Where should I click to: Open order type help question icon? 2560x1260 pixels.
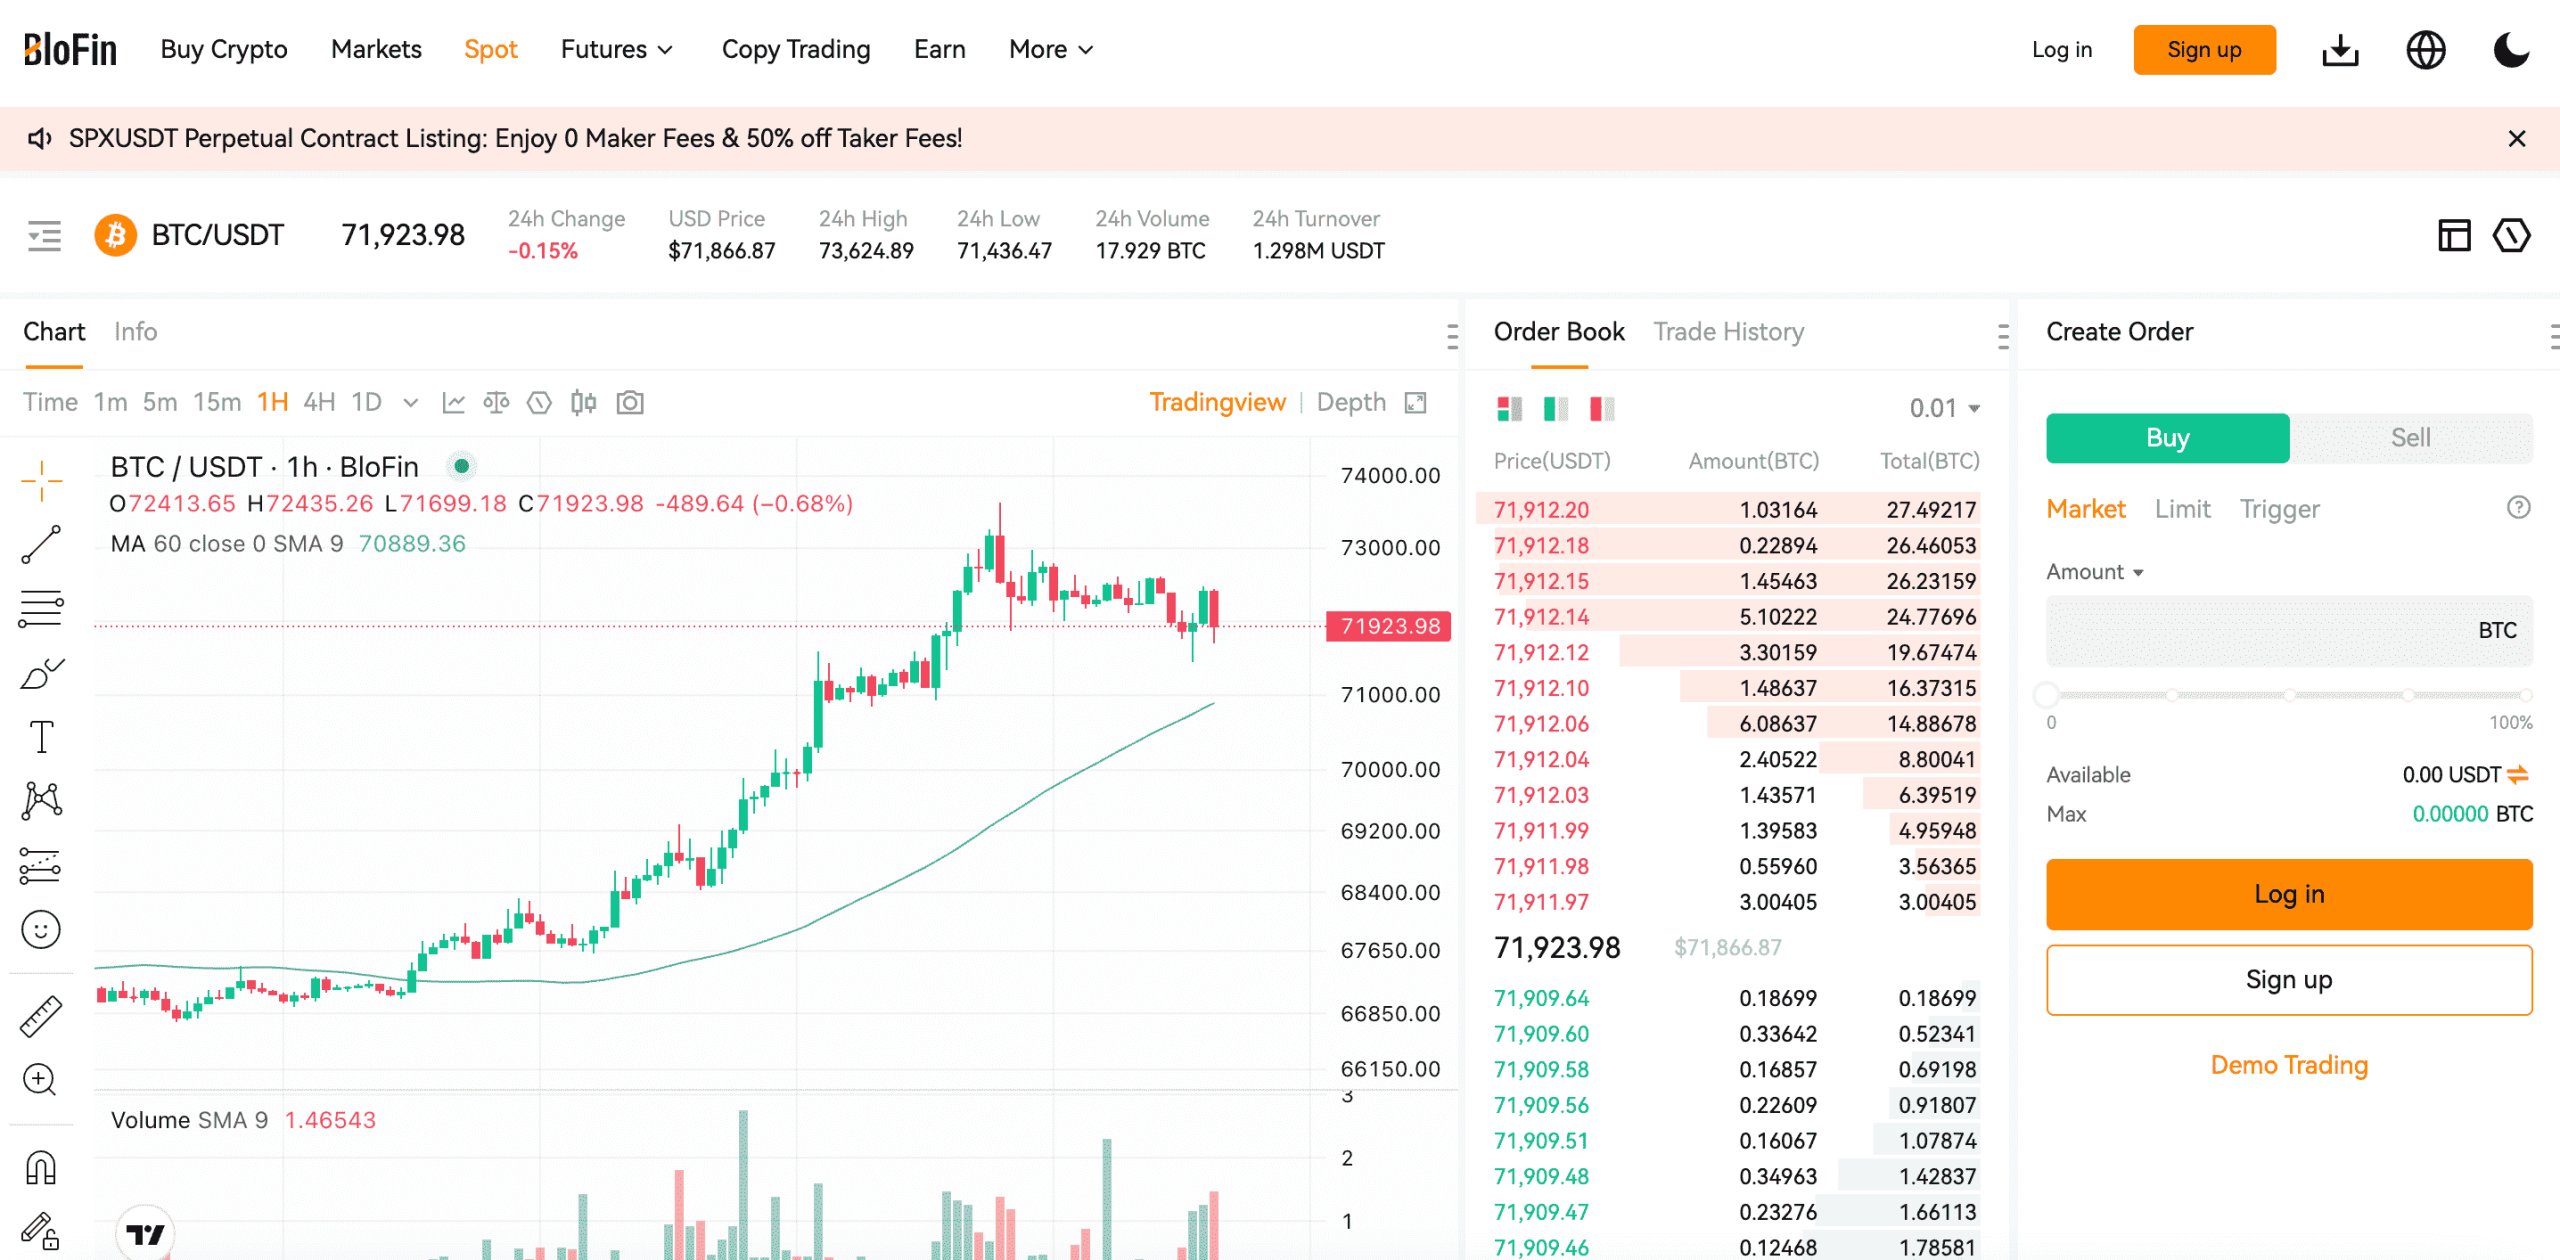2519,508
